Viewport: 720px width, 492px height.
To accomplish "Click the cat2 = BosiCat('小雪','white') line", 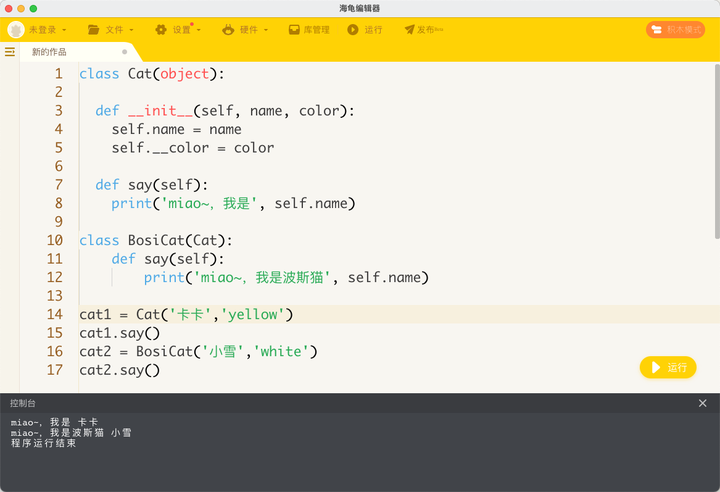I will [198, 351].
